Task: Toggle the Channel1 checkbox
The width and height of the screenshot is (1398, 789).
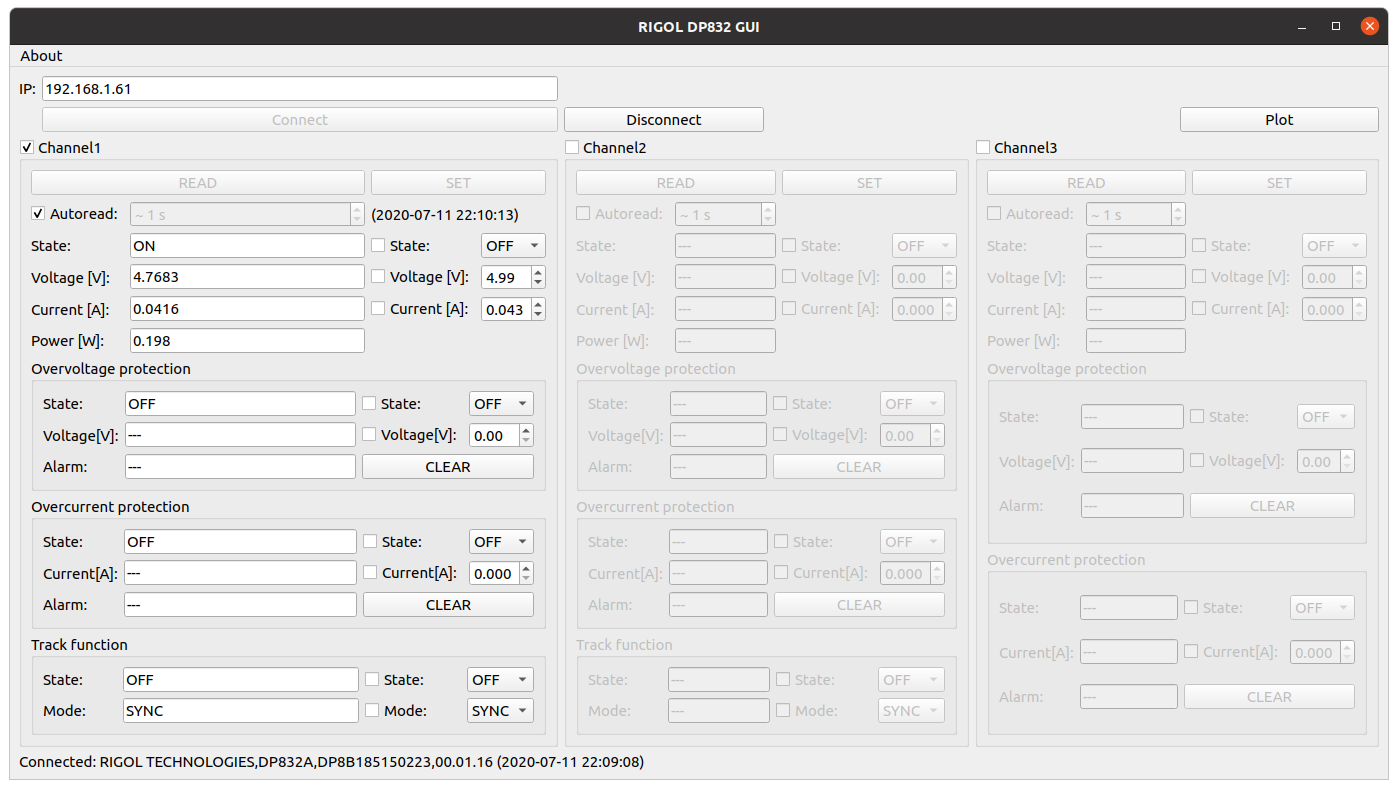Action: (x=27, y=148)
